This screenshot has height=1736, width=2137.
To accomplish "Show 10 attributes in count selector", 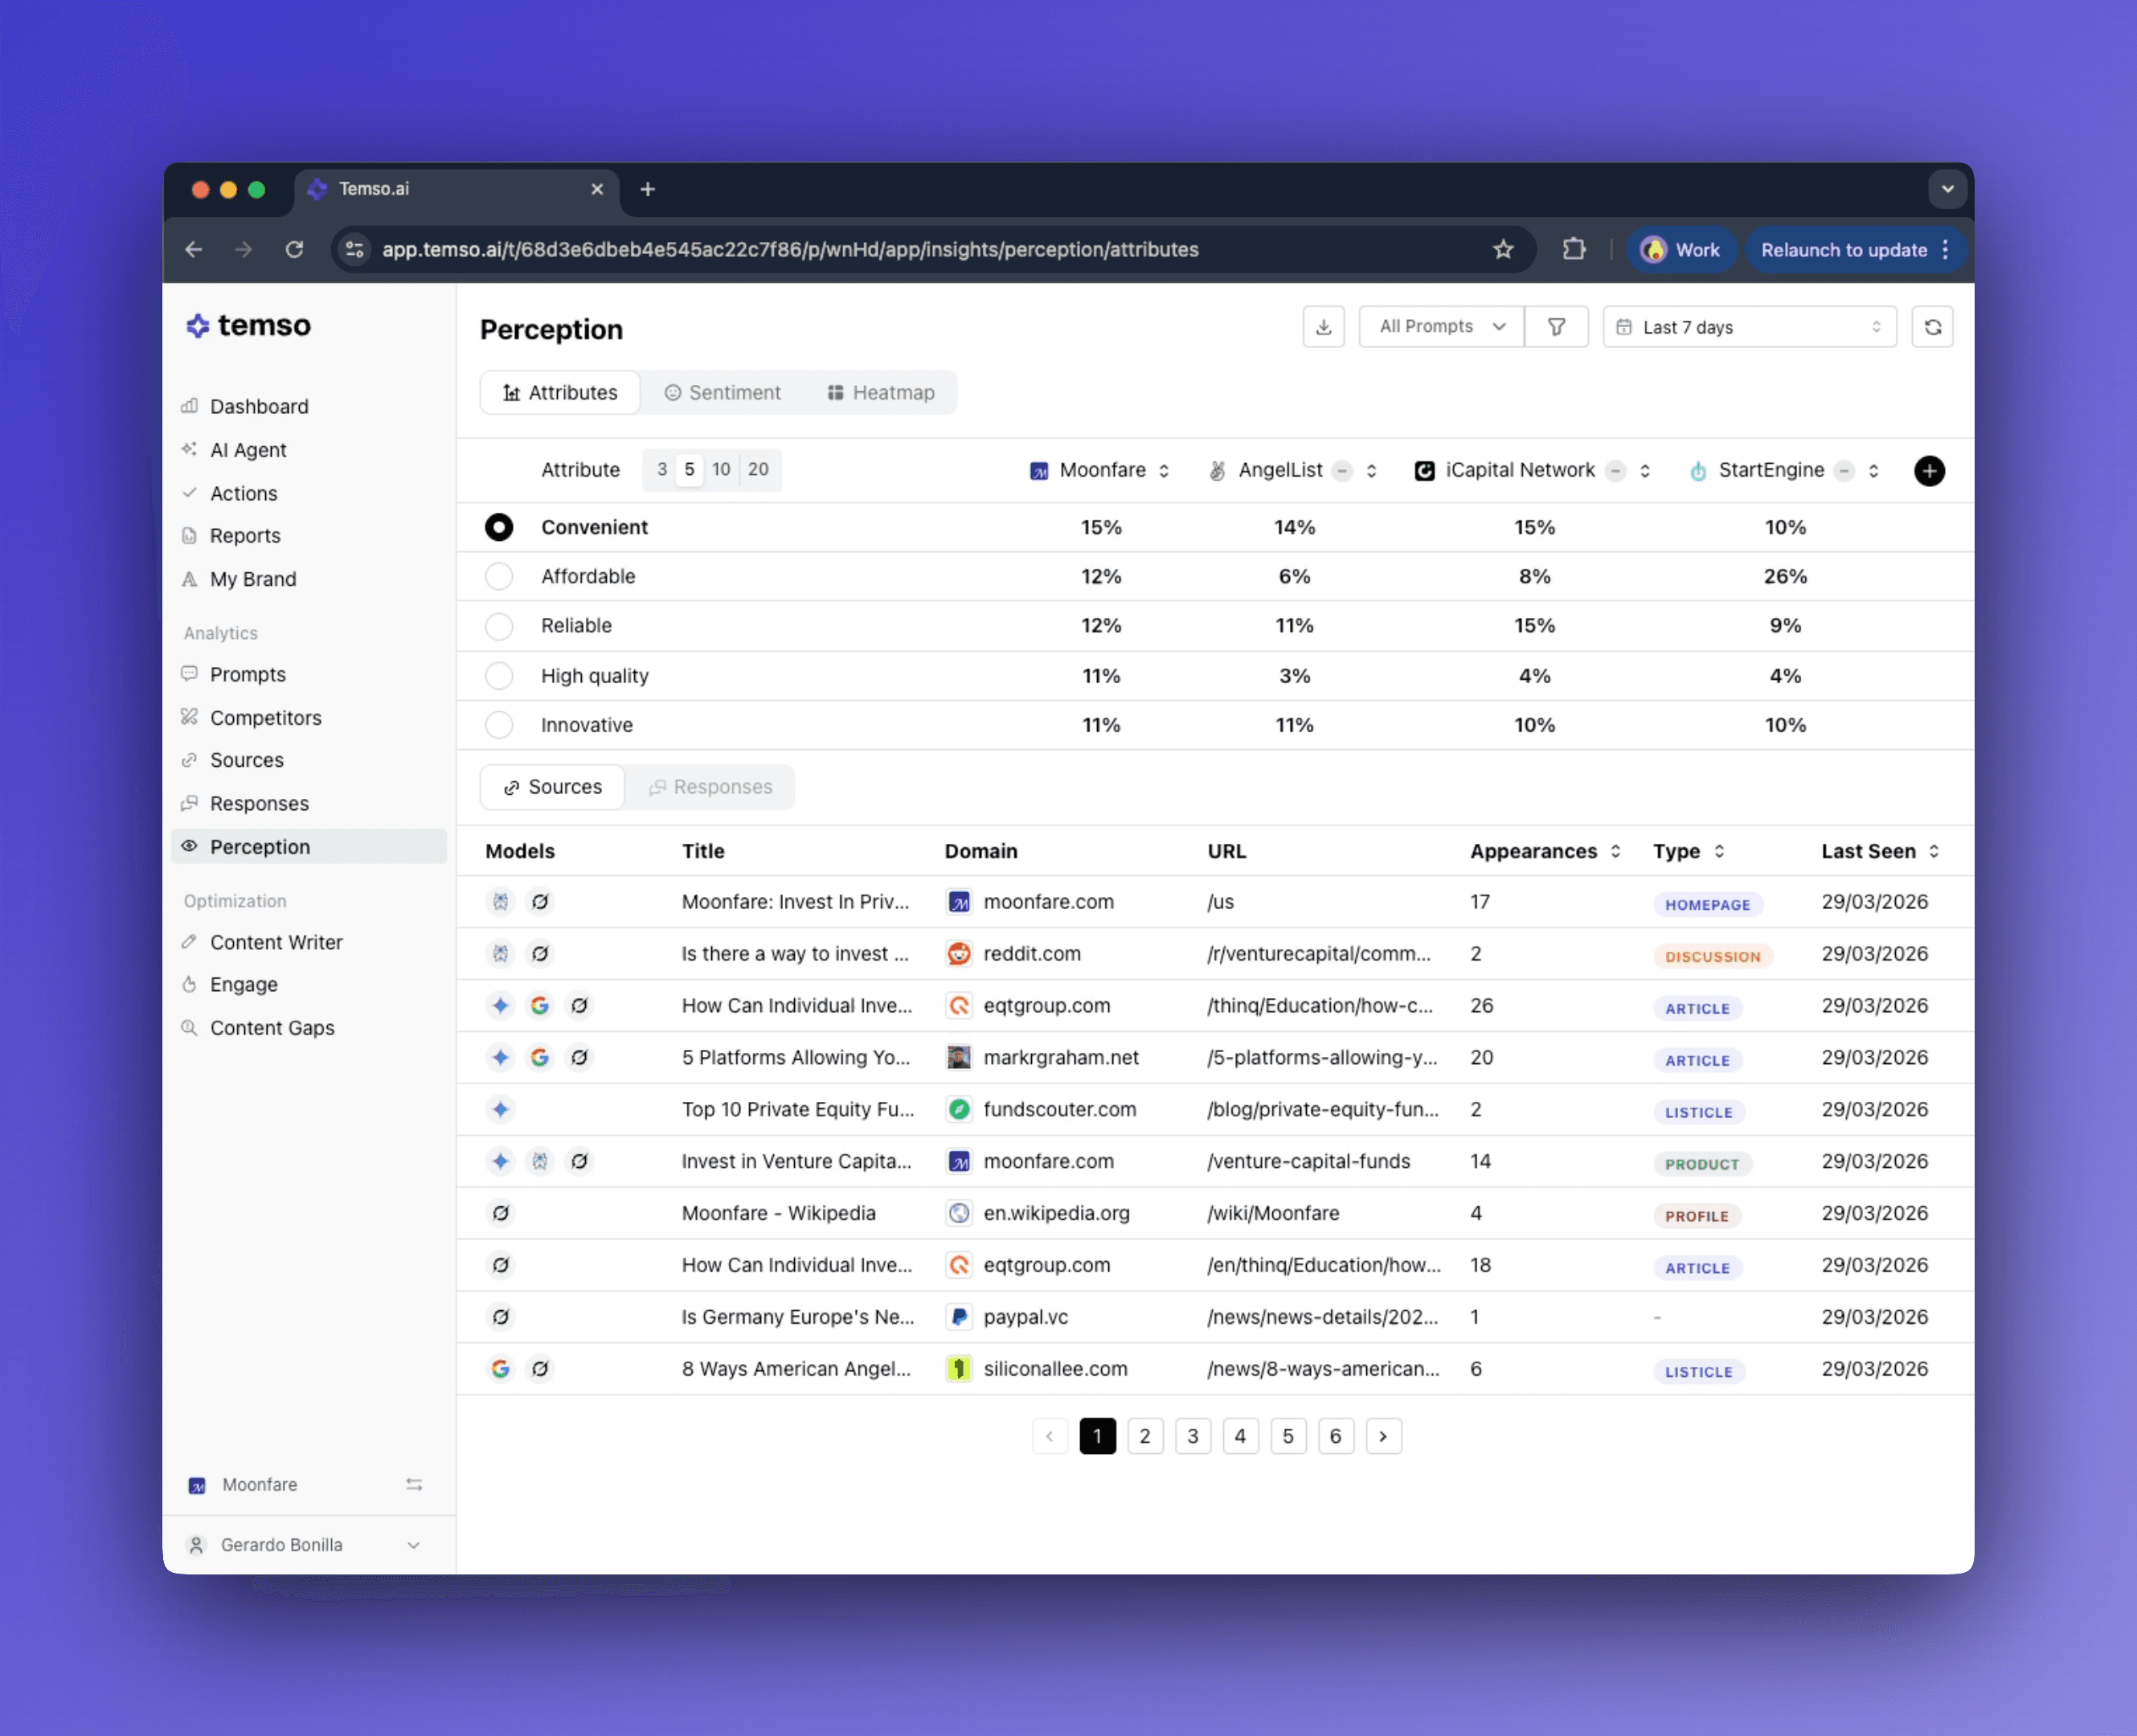I will (721, 470).
